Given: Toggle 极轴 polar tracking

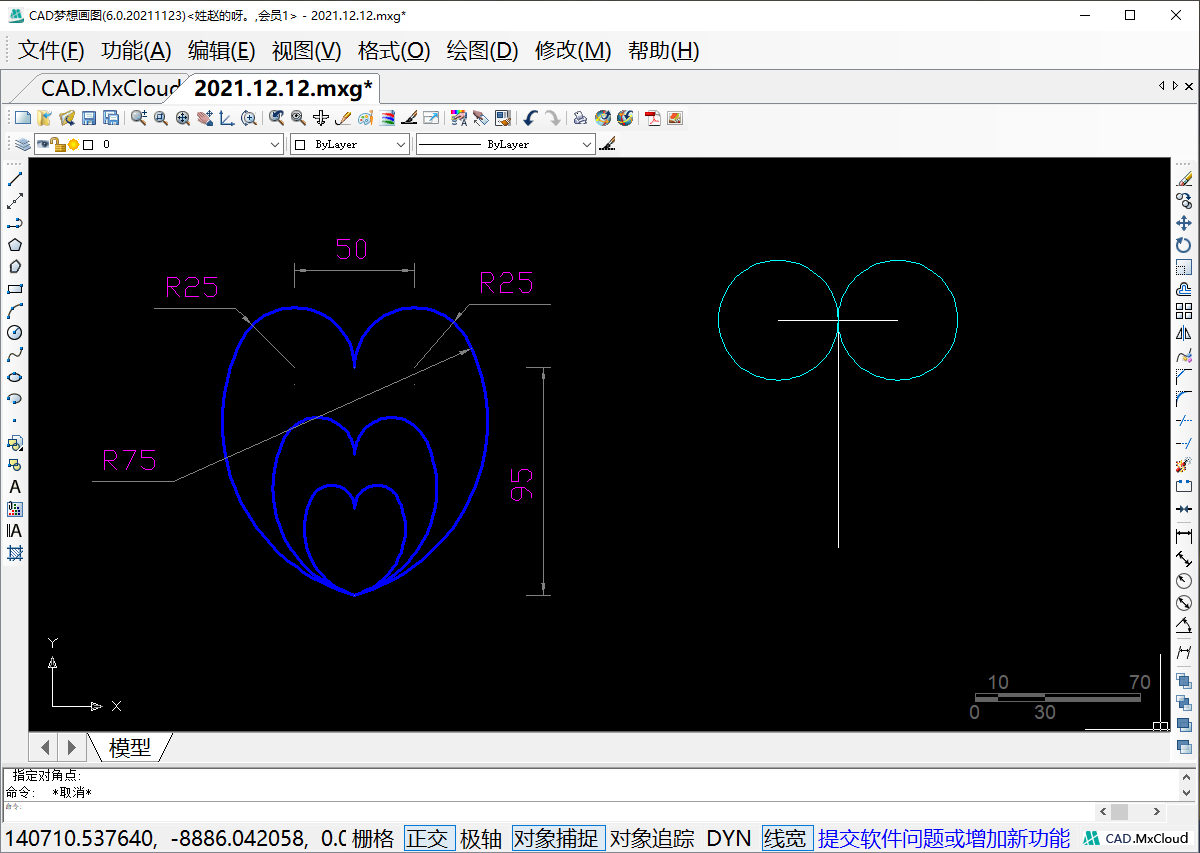Looking at the screenshot, I should 482,838.
